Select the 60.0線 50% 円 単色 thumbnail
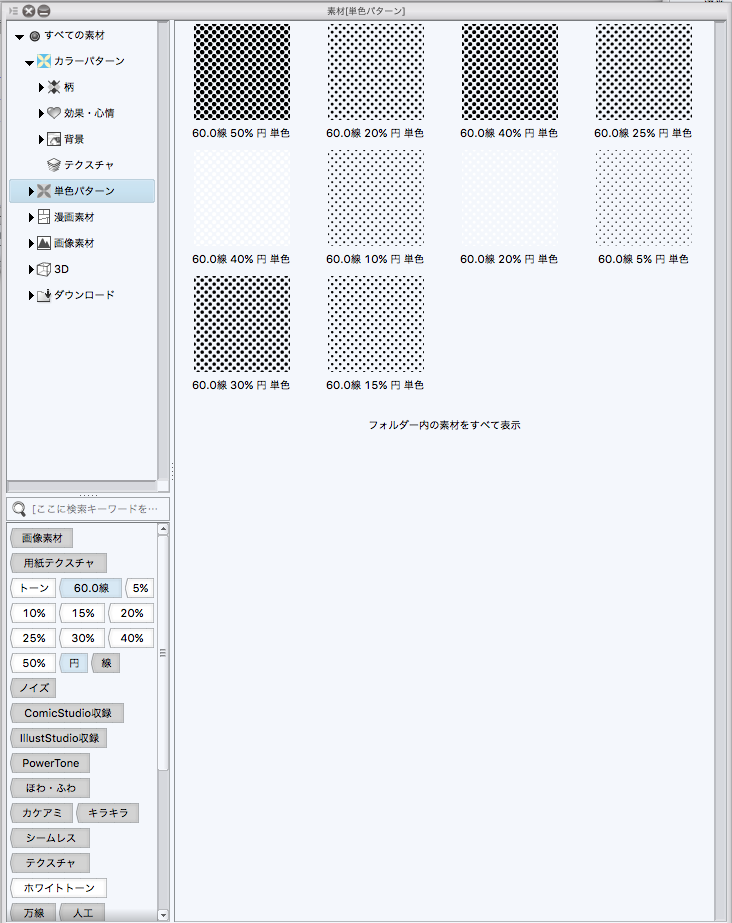Screen dimensions: 732x923 pos(242,72)
